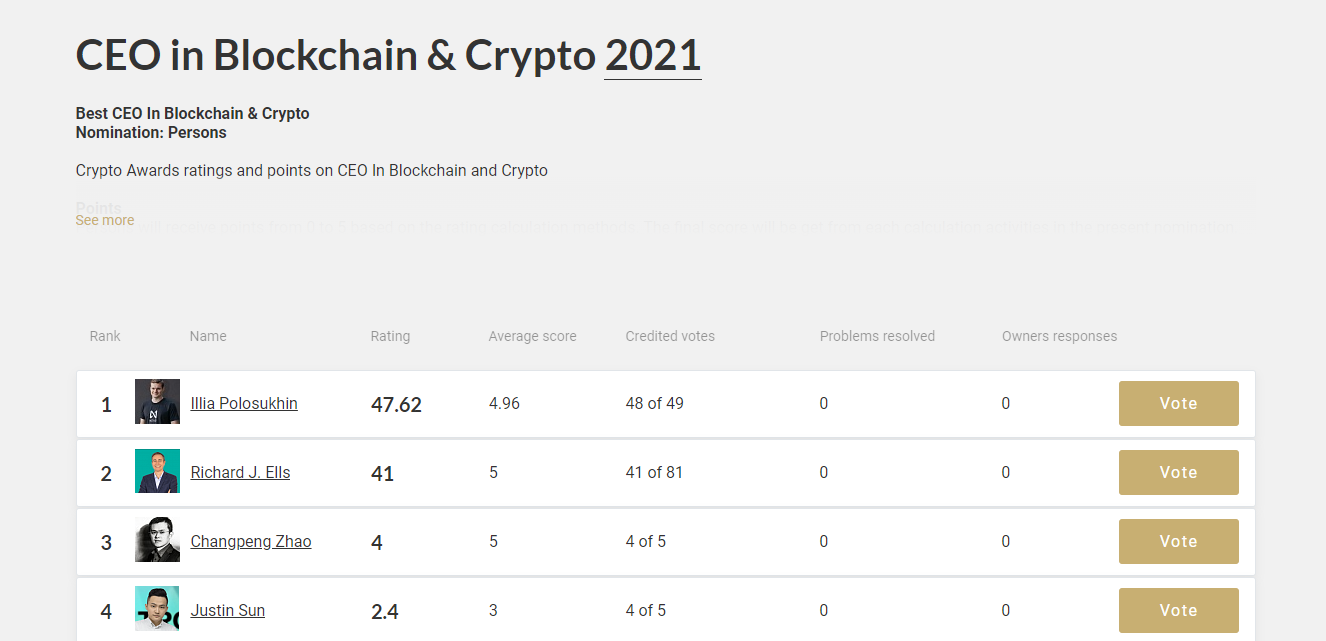Open Illia Polosukhin's profile photo
This screenshot has width=1326, height=641.
coord(157,402)
